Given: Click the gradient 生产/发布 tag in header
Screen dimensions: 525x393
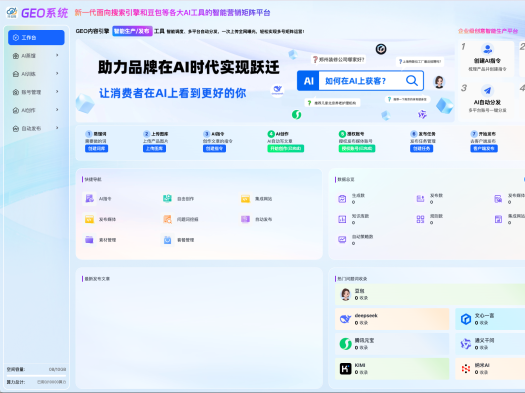Looking at the screenshot, I should [x=132, y=31].
